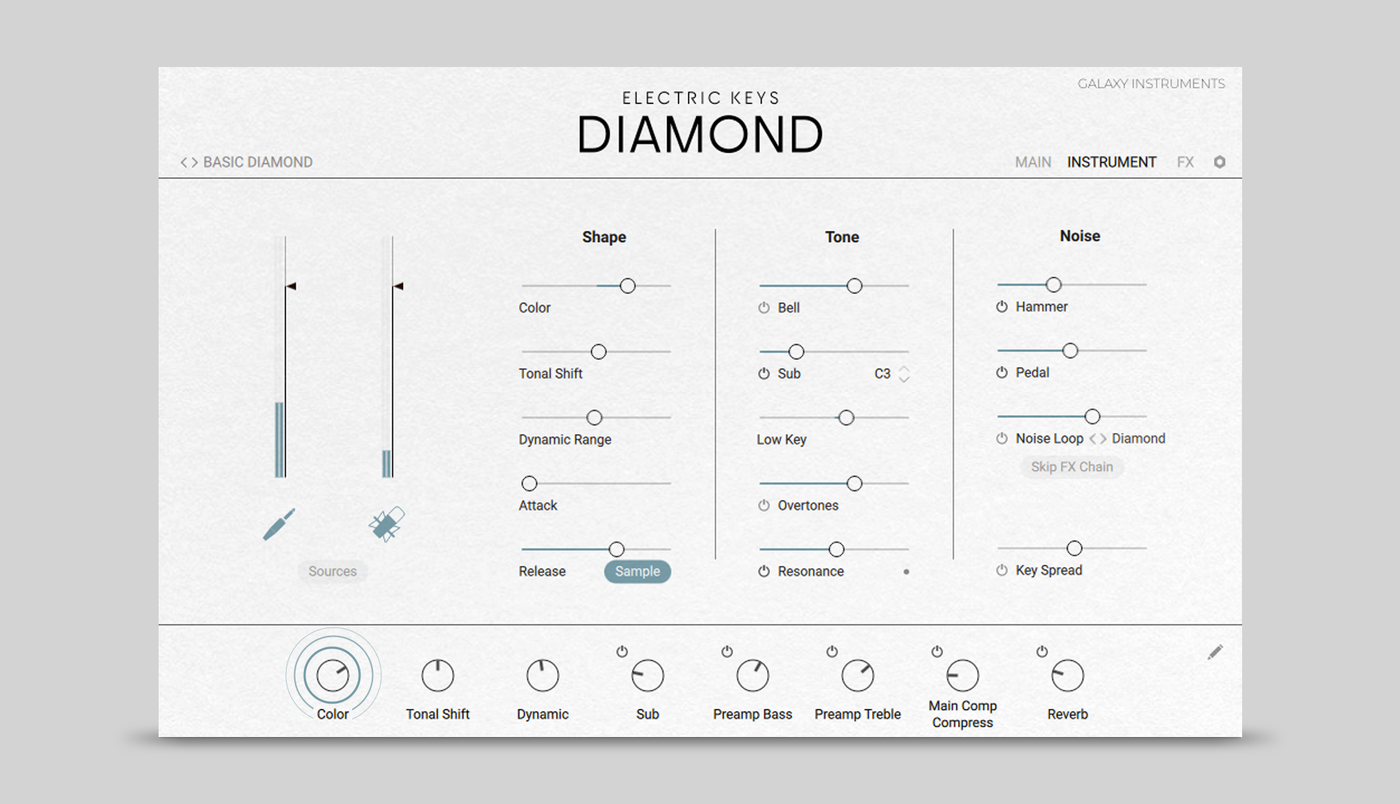Image resolution: width=1400 pixels, height=804 pixels.
Task: Toggle the Resonance power switch
Action: [764, 572]
